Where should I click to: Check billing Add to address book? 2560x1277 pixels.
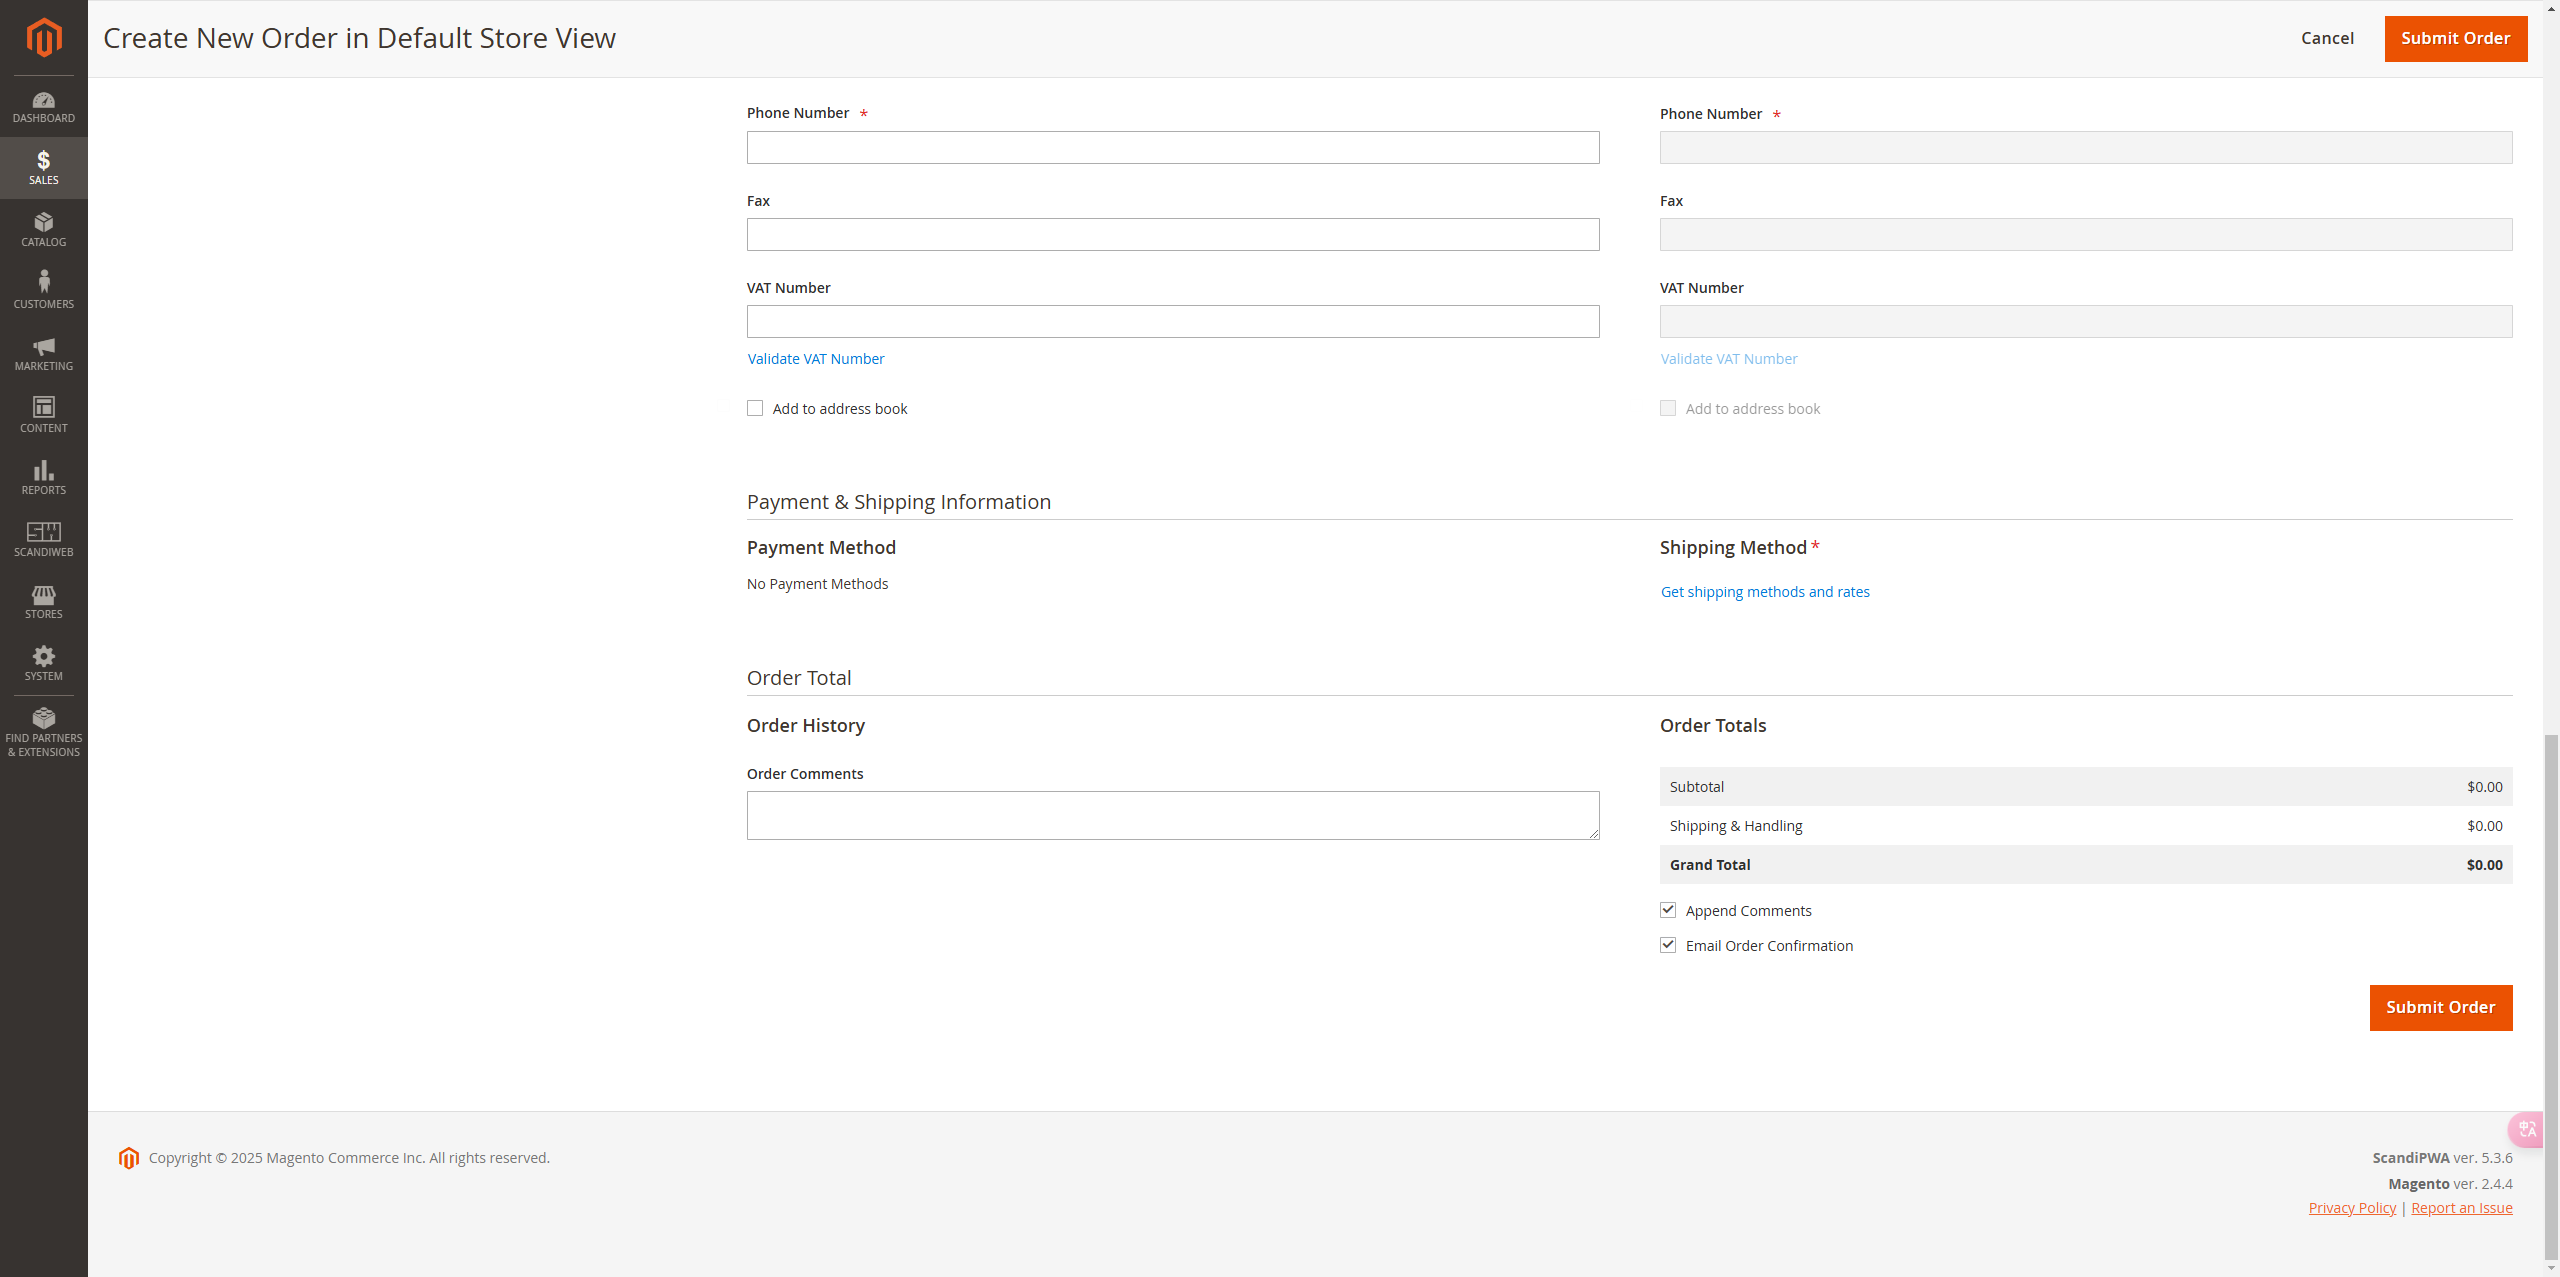(x=755, y=408)
